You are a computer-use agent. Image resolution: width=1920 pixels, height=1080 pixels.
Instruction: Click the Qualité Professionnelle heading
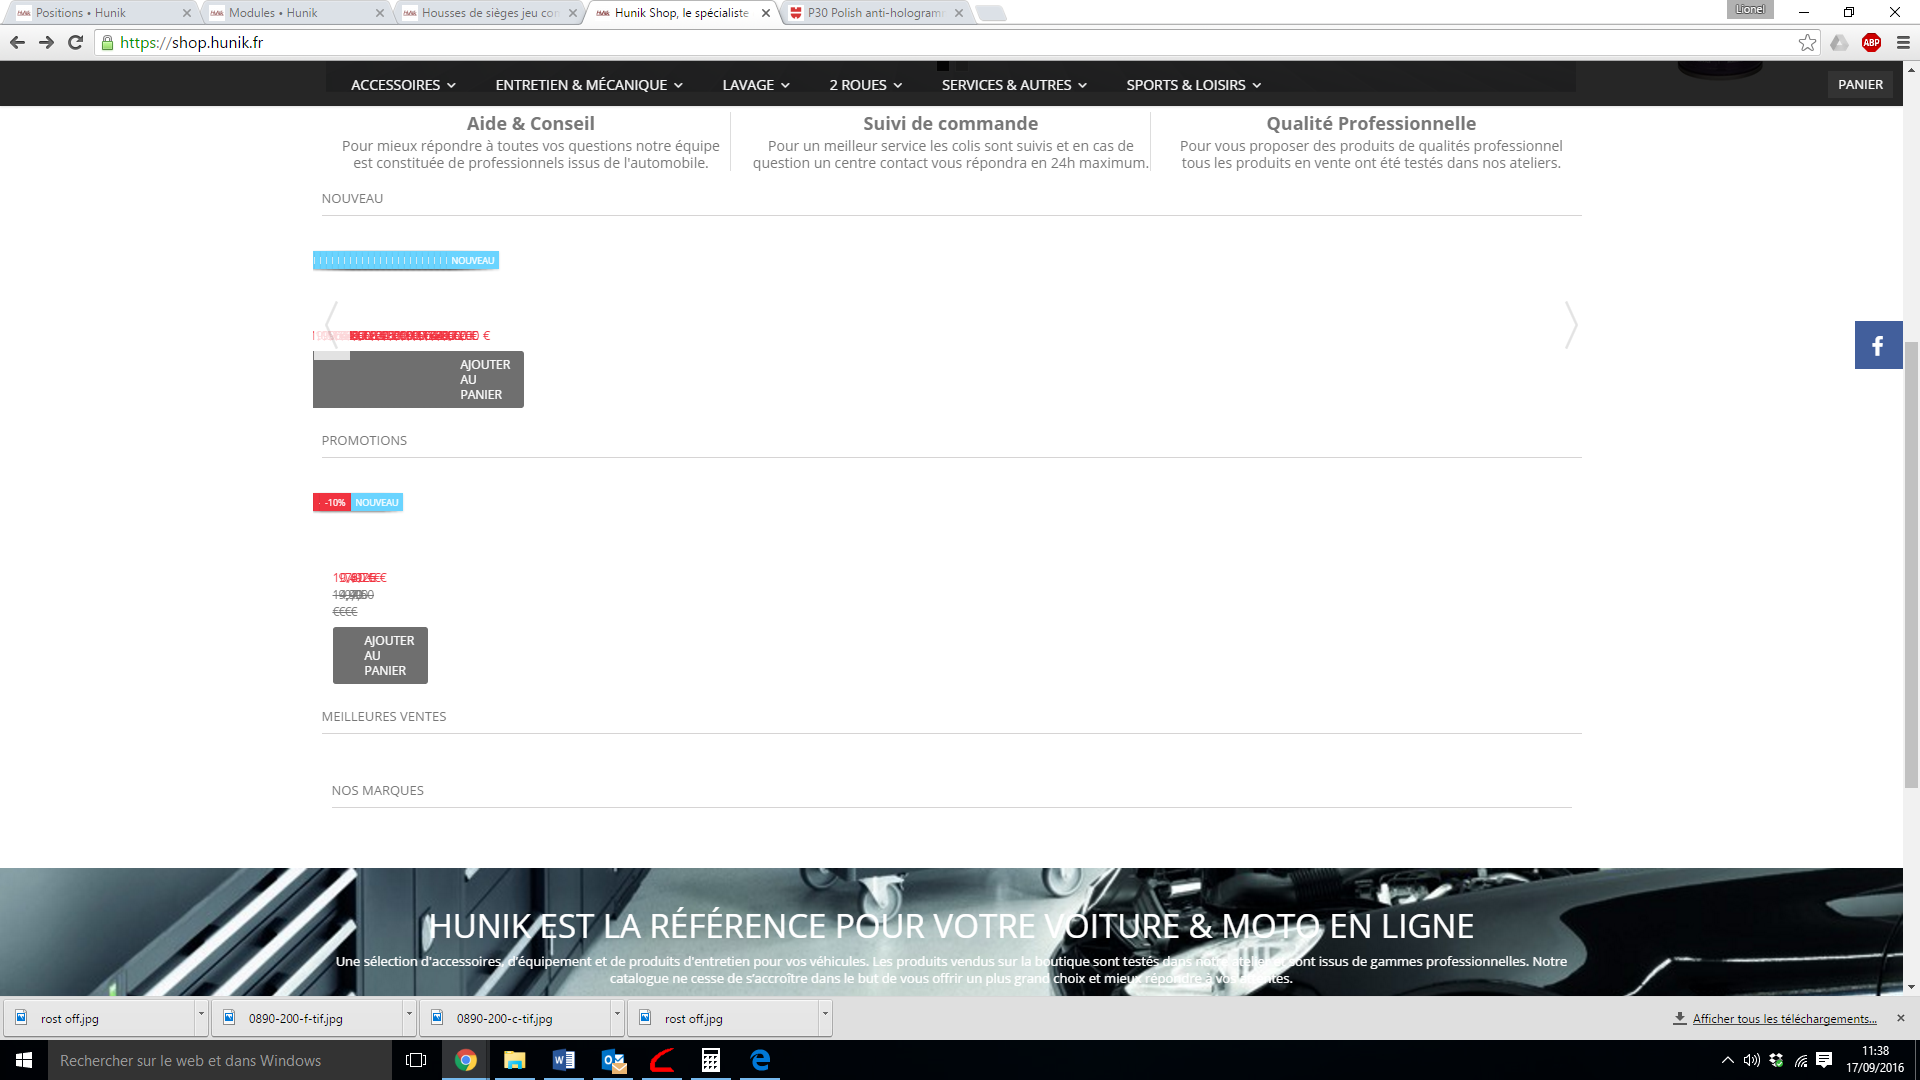1370,123
